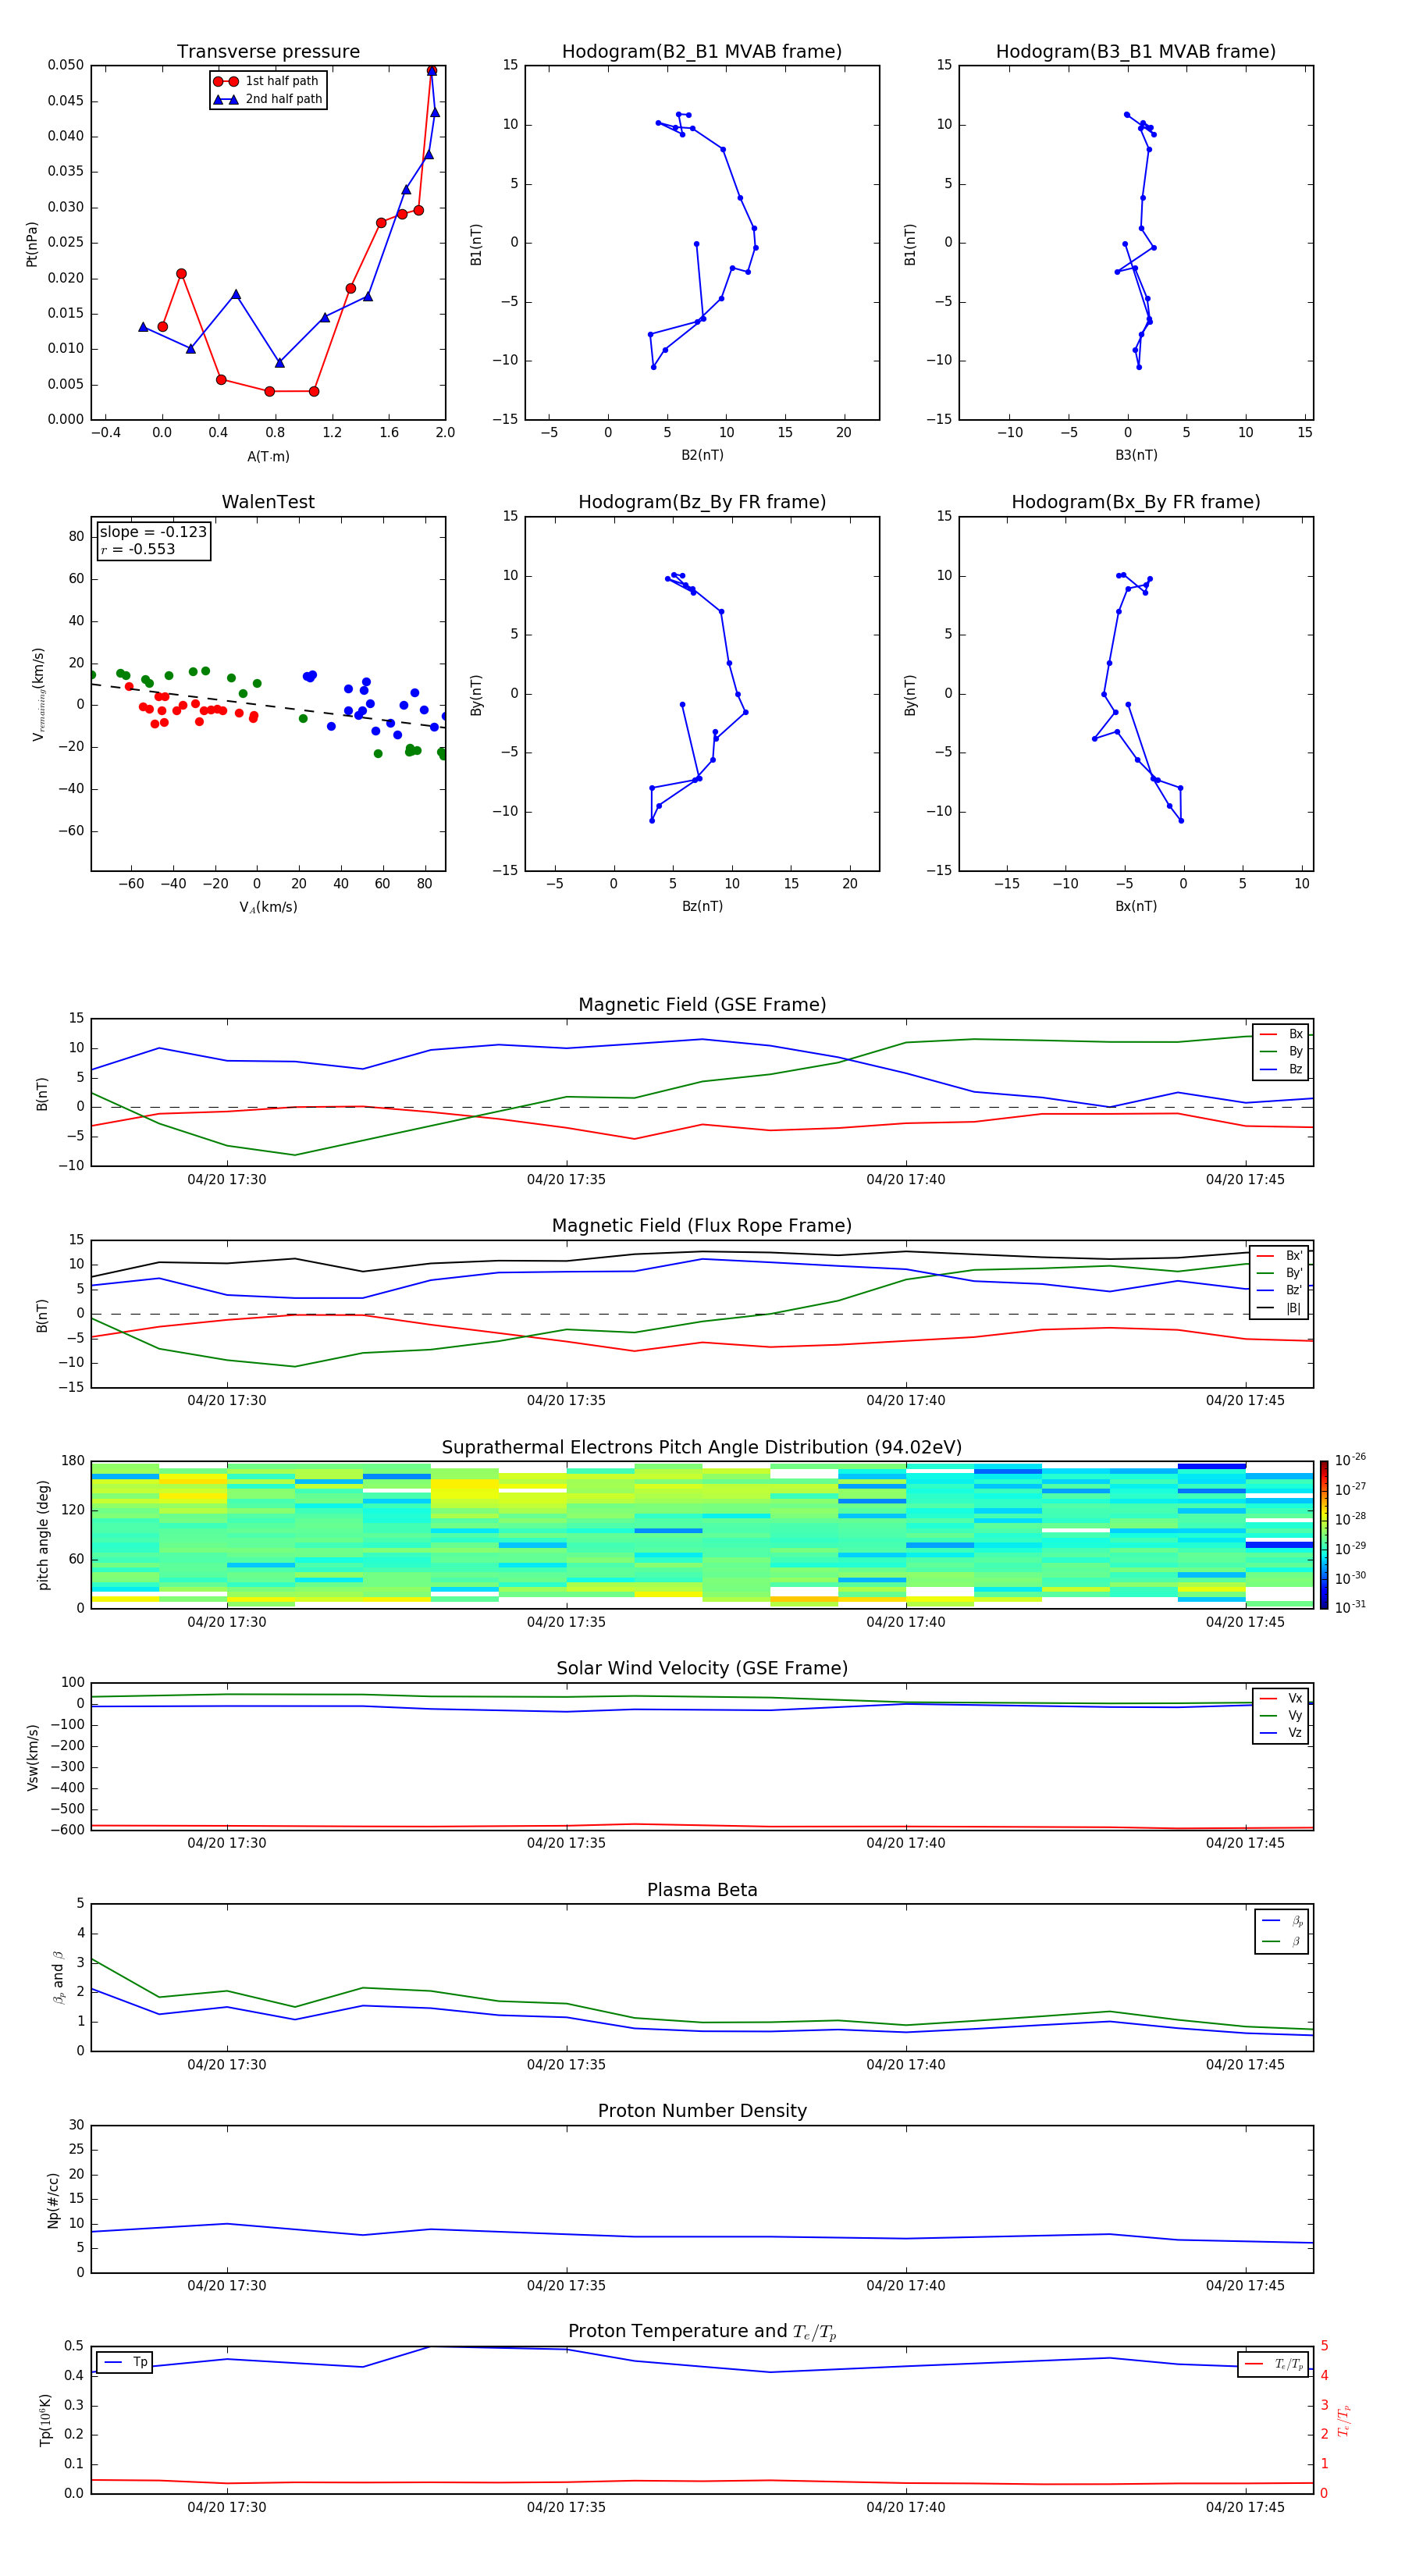
Task: Click the pitch angle color bar scale
Action: 1324,1534
